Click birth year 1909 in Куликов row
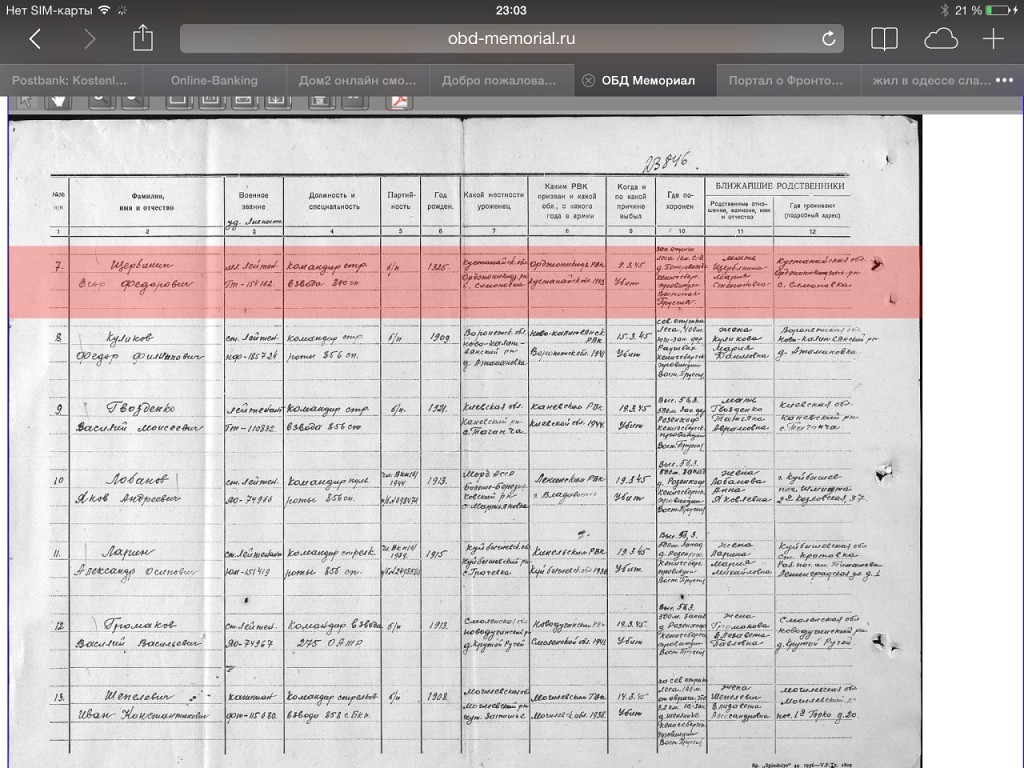The height and width of the screenshot is (768, 1024). 440,338
